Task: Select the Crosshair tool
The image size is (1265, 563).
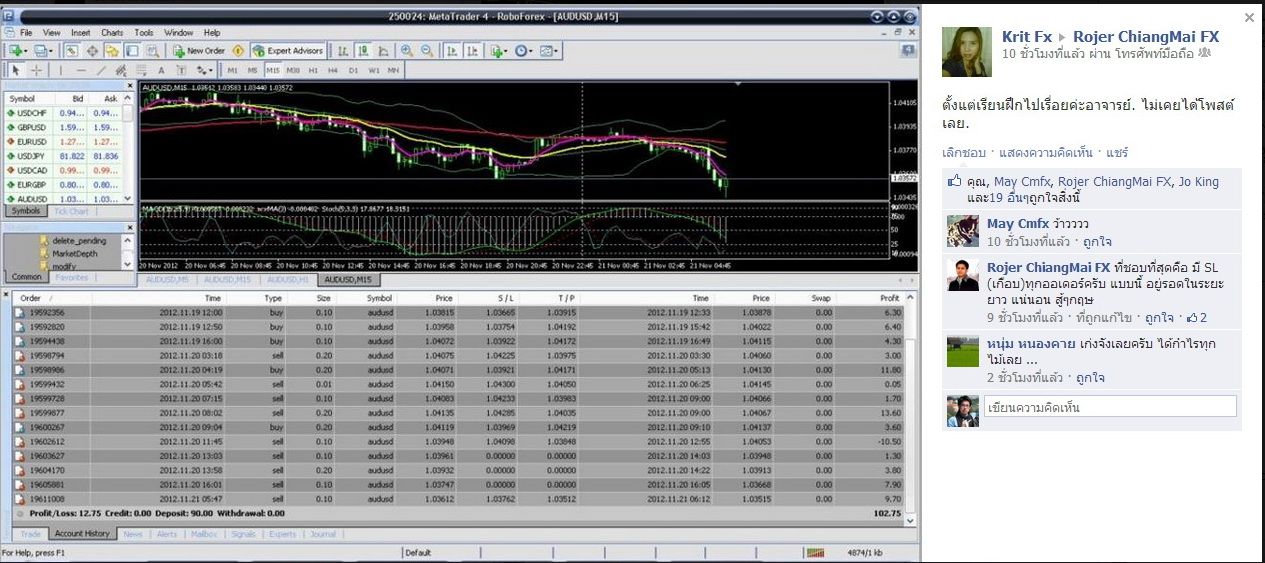Action: click(x=37, y=70)
